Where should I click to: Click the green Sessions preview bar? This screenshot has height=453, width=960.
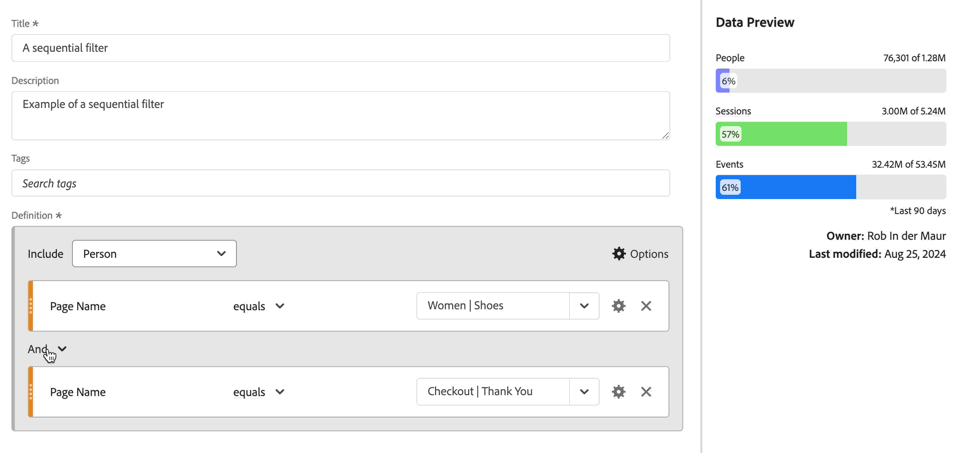pyautogui.click(x=782, y=134)
